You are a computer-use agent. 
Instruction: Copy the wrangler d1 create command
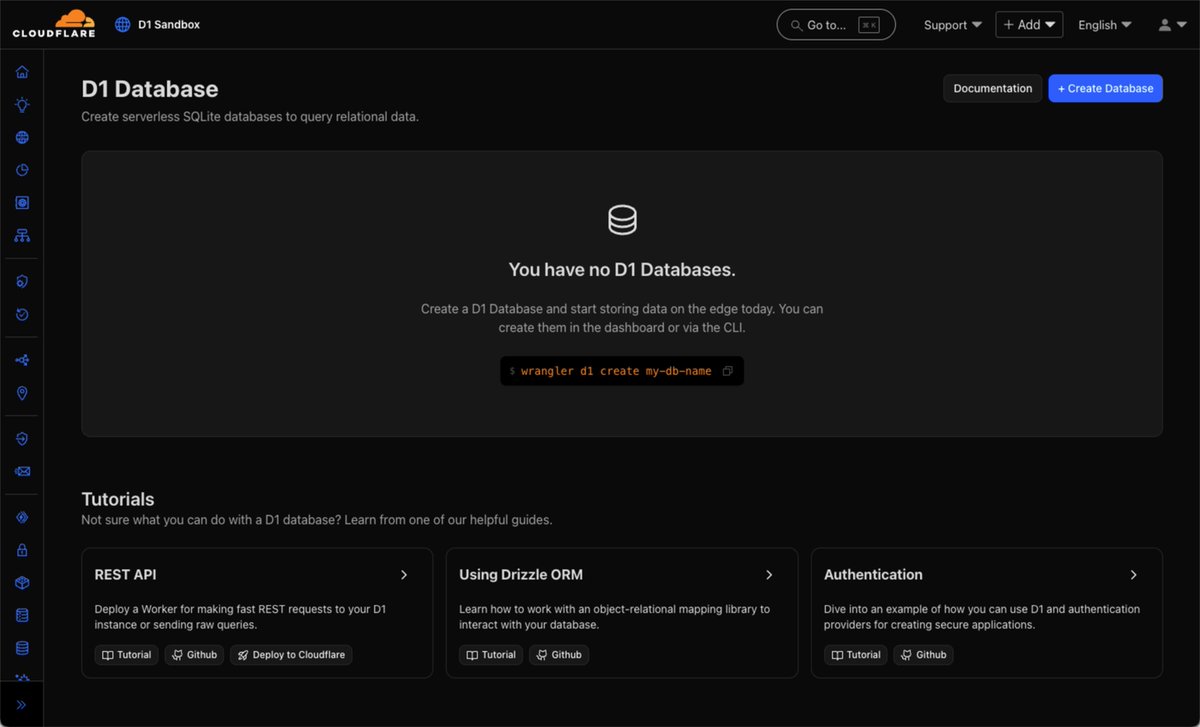(727, 371)
